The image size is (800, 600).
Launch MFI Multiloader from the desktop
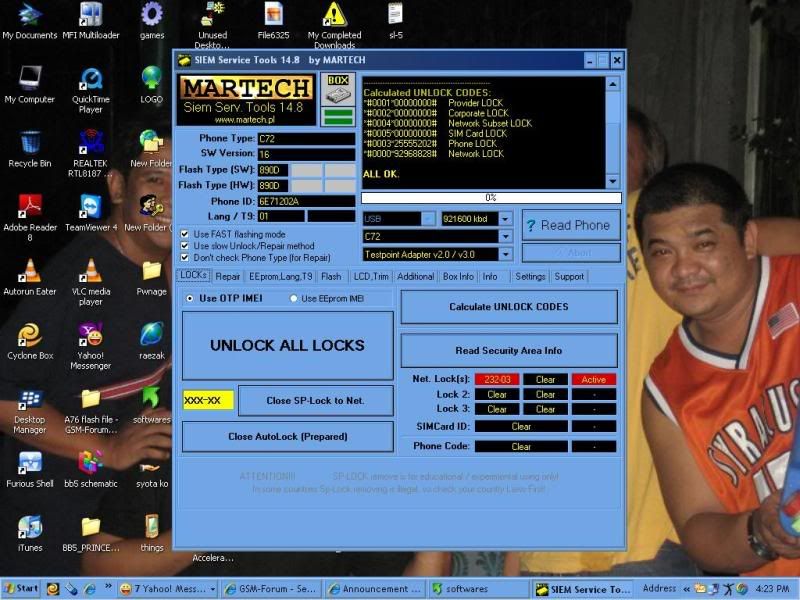click(x=91, y=21)
